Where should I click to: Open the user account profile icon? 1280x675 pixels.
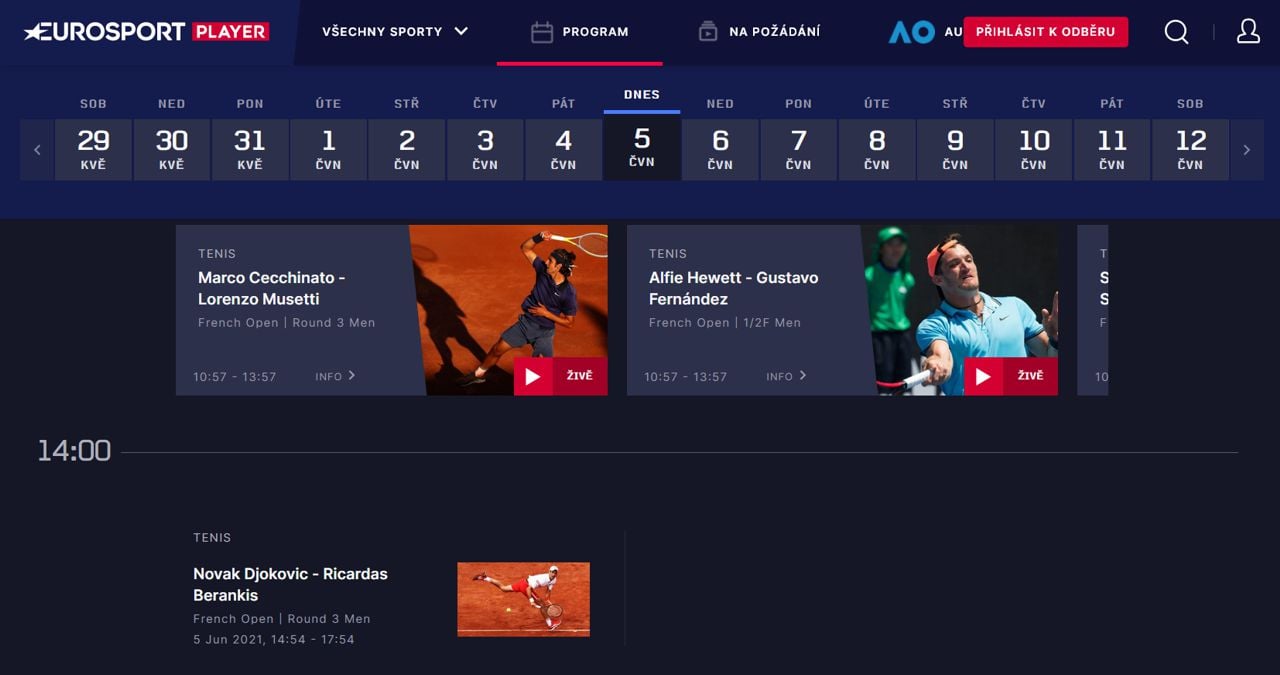[x=1248, y=31]
